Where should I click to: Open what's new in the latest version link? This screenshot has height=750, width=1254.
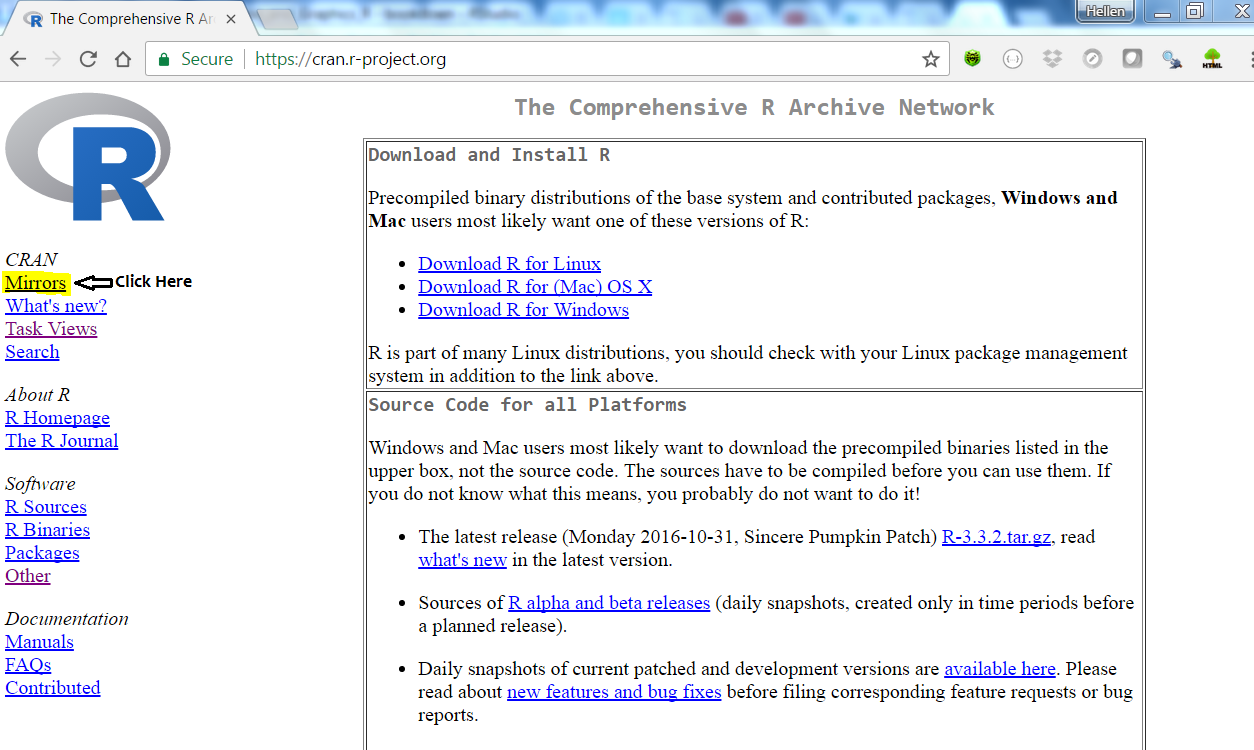(x=463, y=560)
